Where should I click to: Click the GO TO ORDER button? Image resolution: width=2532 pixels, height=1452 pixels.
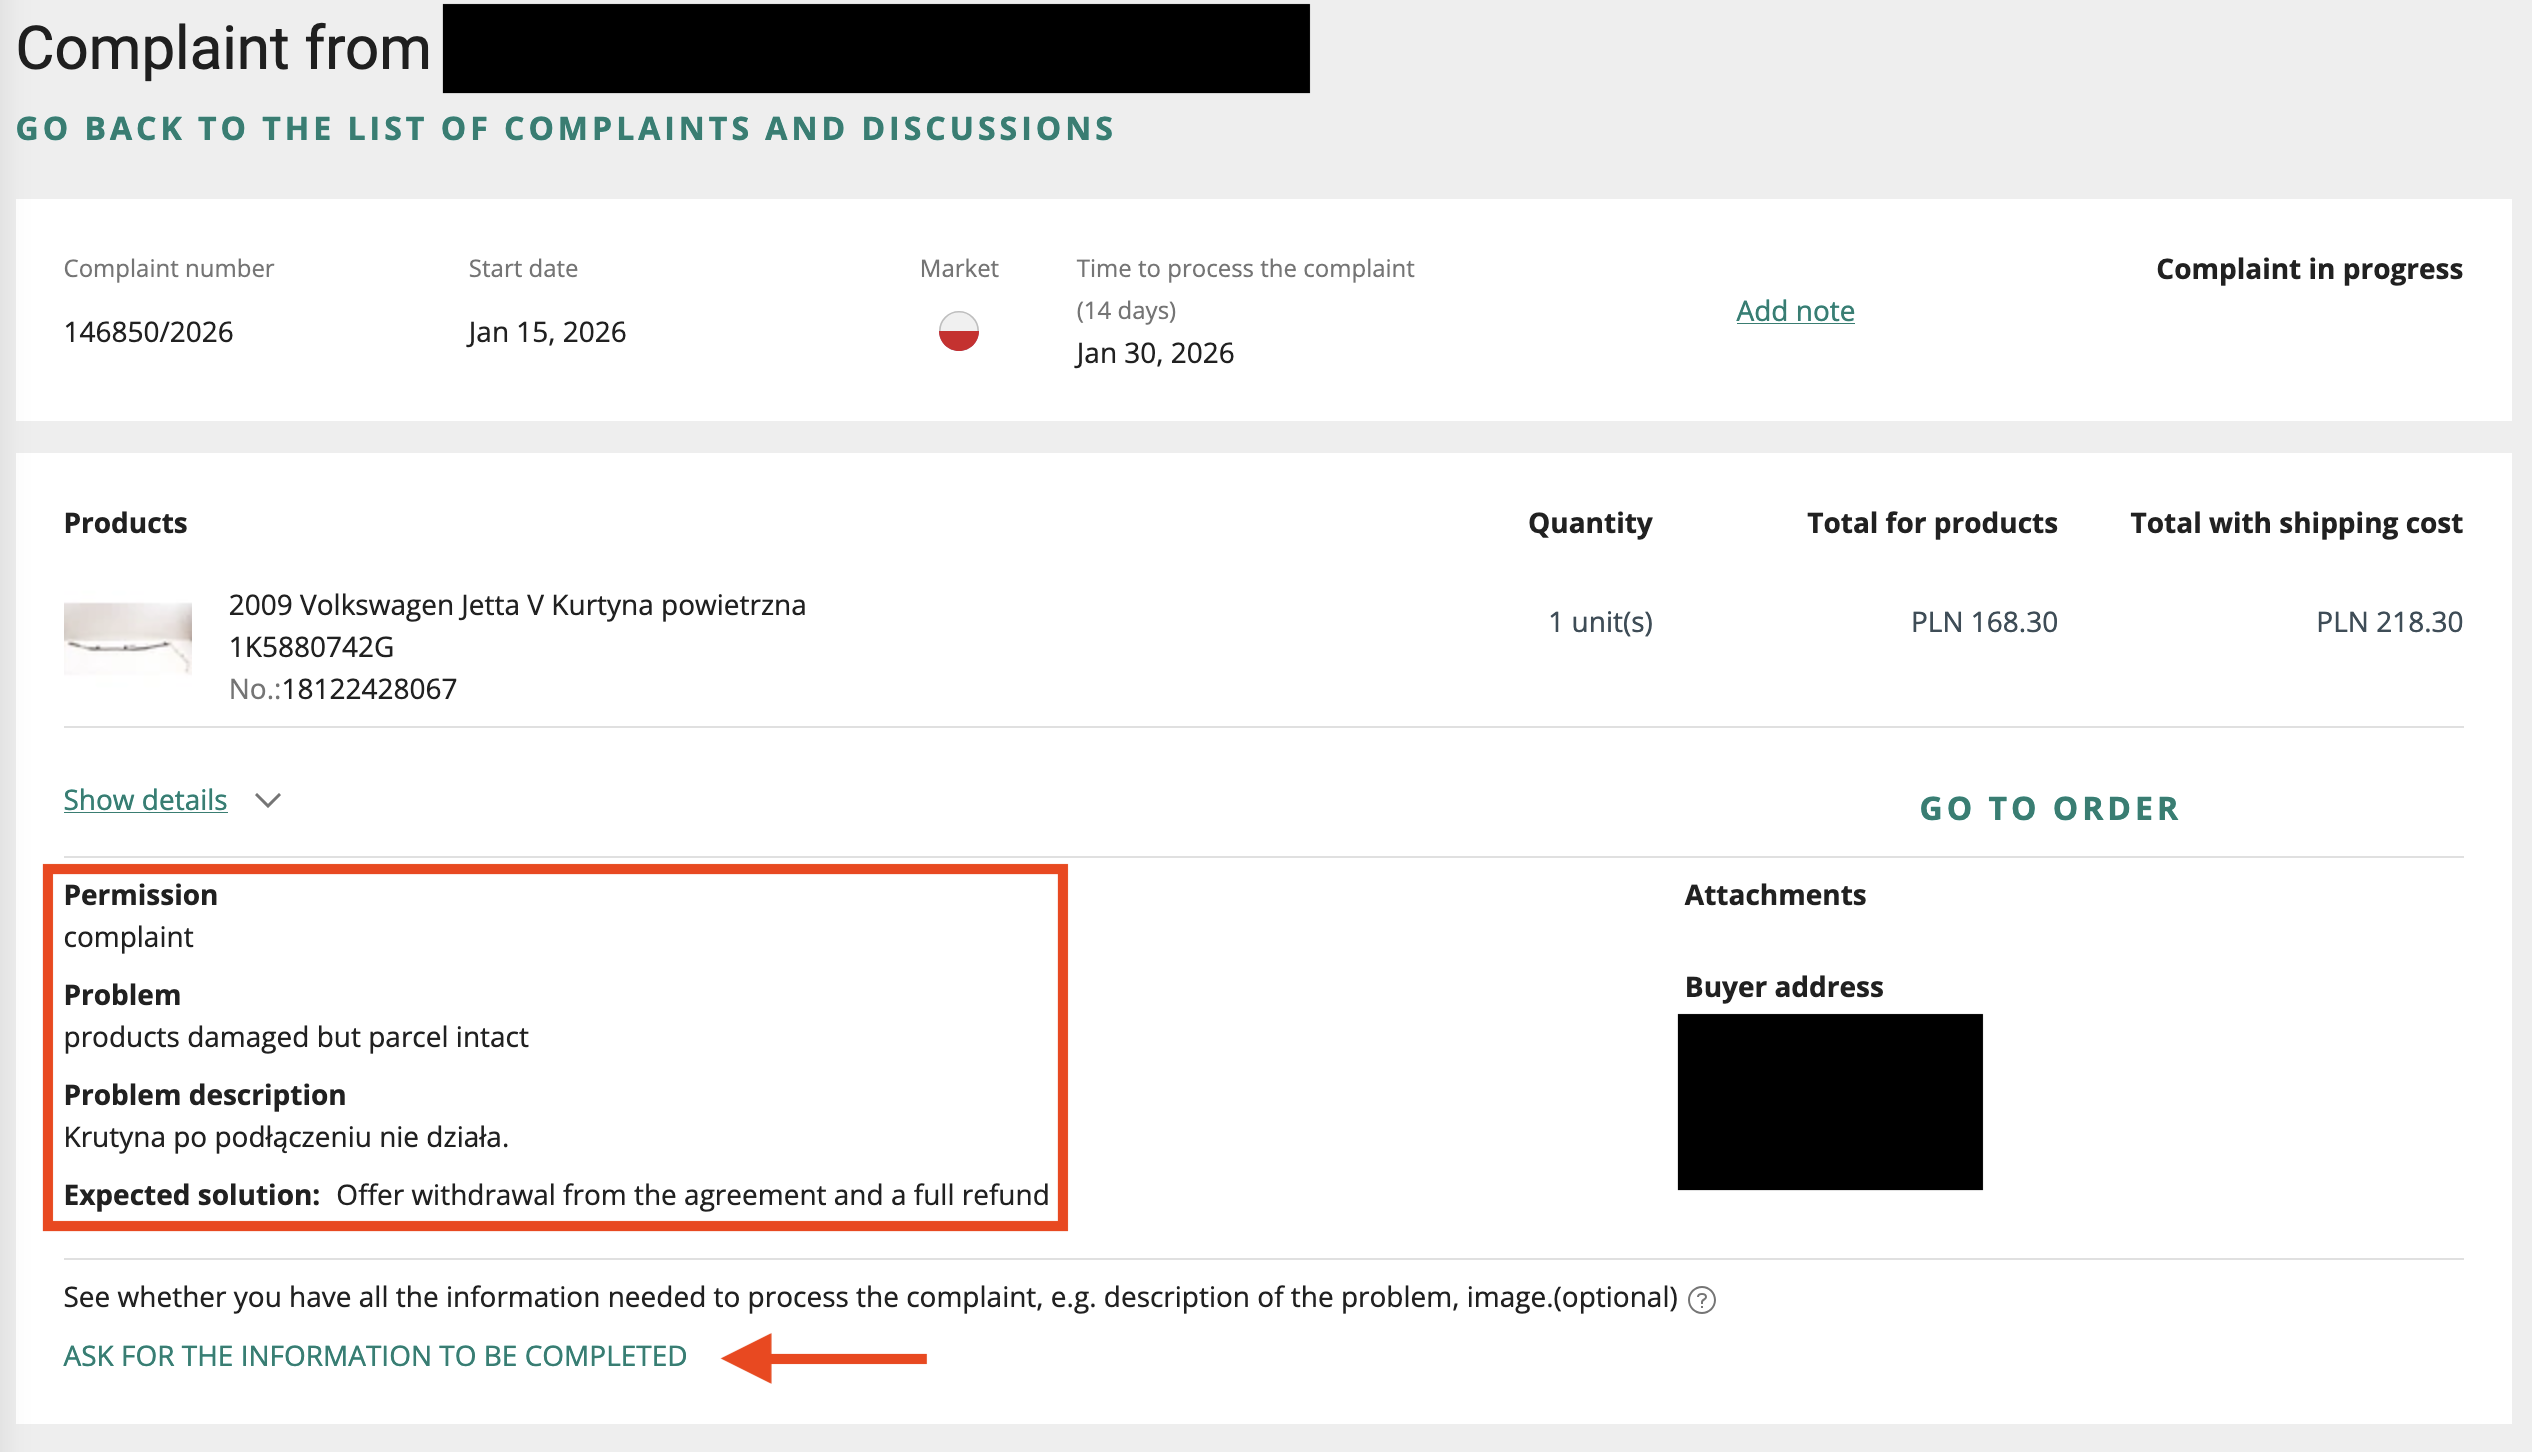click(2049, 808)
